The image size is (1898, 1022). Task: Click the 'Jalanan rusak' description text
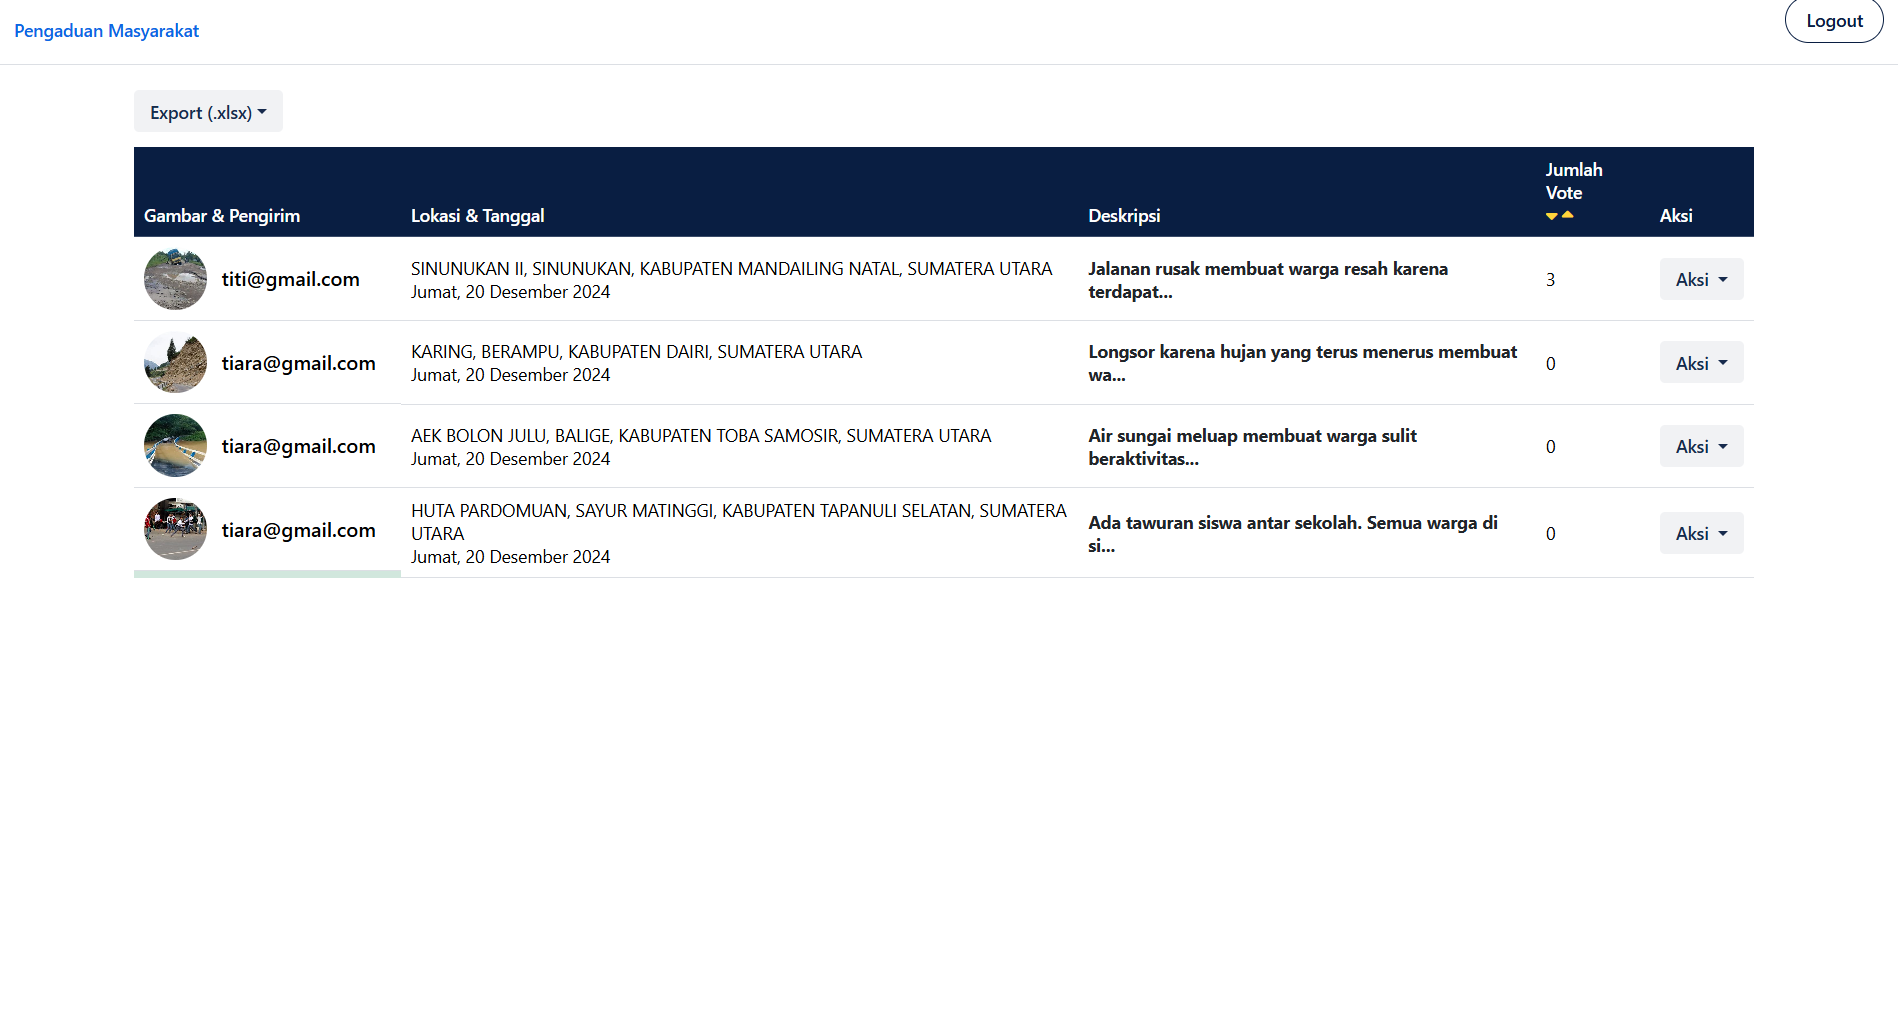[1267, 280]
